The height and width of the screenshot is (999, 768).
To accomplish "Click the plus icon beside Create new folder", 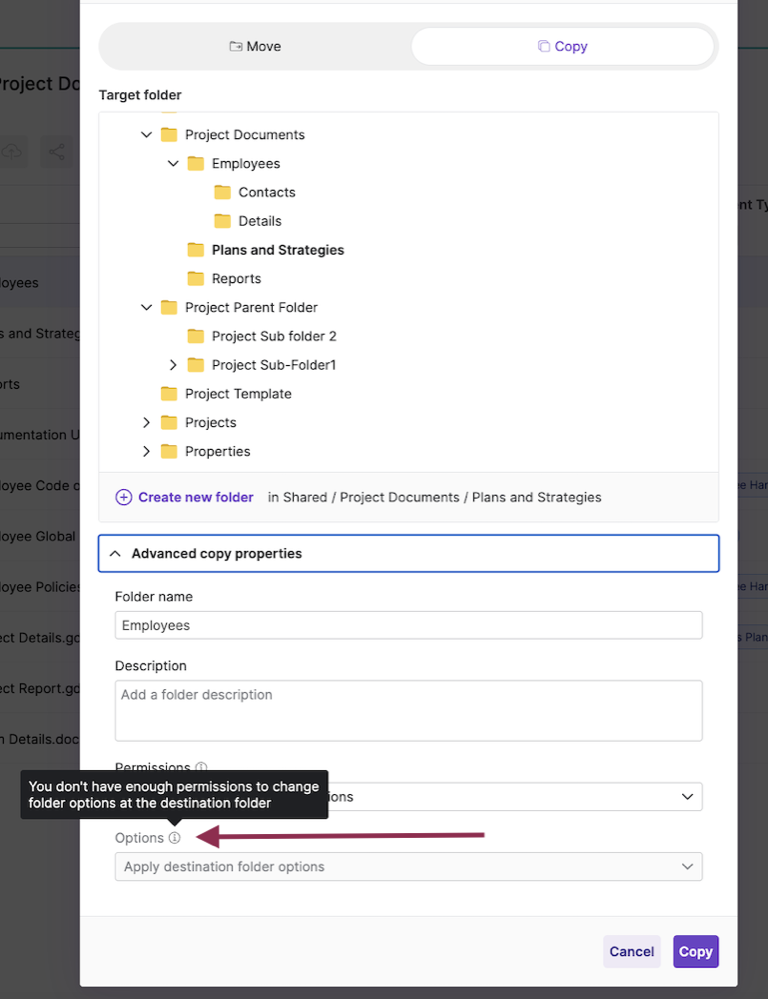I will pyautogui.click(x=123, y=497).
